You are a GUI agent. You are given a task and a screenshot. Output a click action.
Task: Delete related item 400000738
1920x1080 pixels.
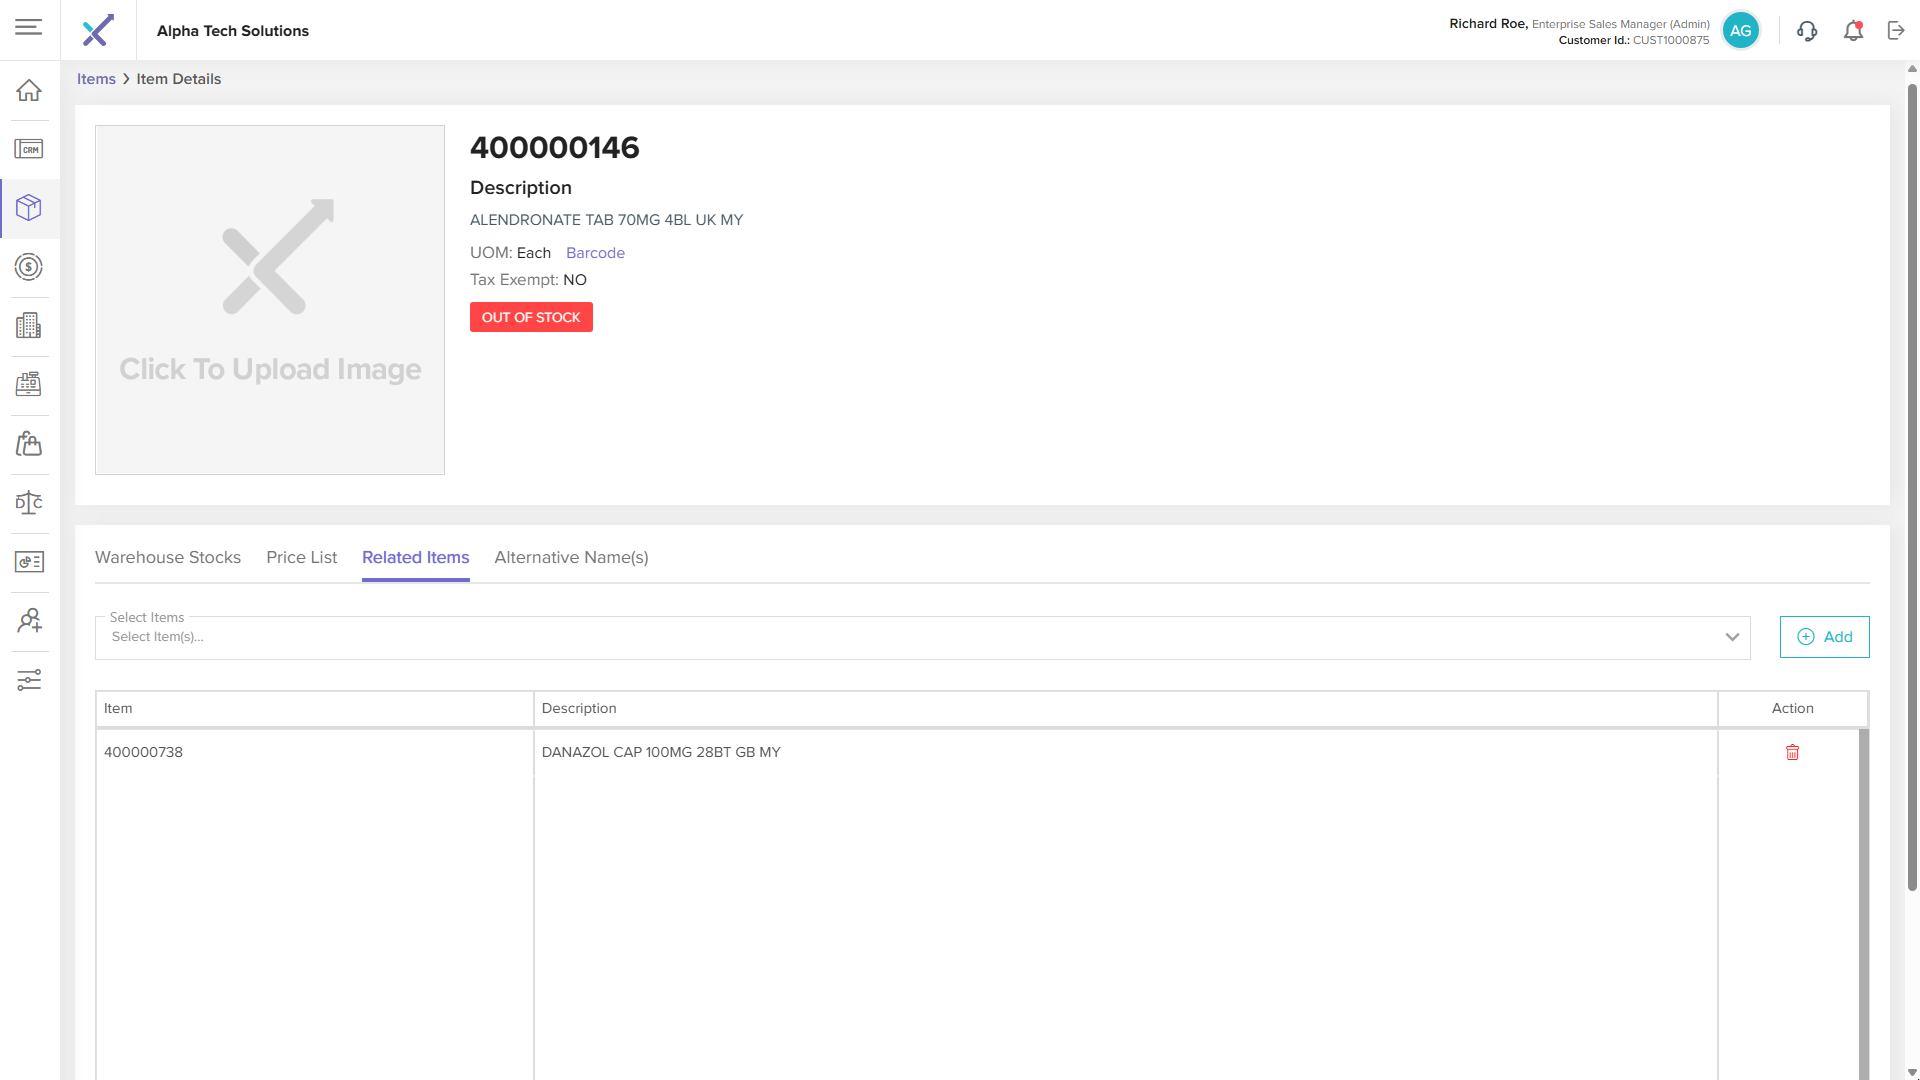coord(1792,752)
